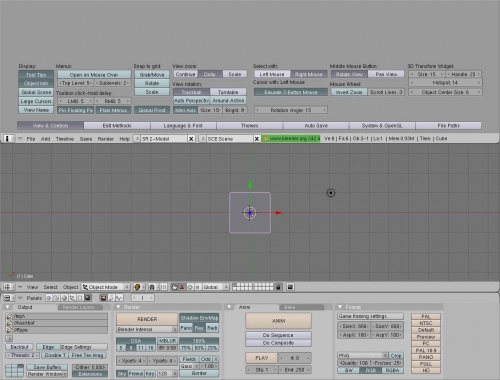Screen dimensions: 500x380
Task: Switch to the Logic context icon
Action: tap(48, 298)
